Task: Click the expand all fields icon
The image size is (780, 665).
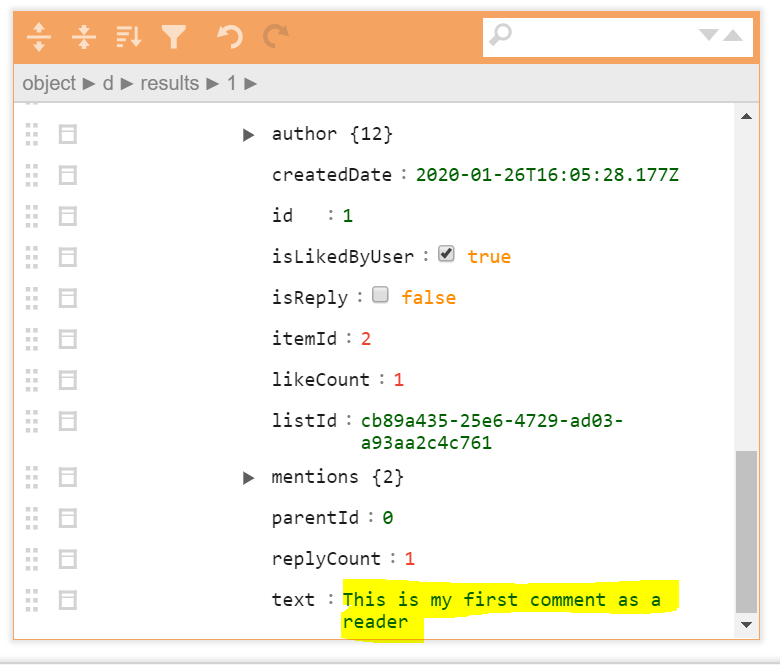Action: pyautogui.click(x=39, y=37)
